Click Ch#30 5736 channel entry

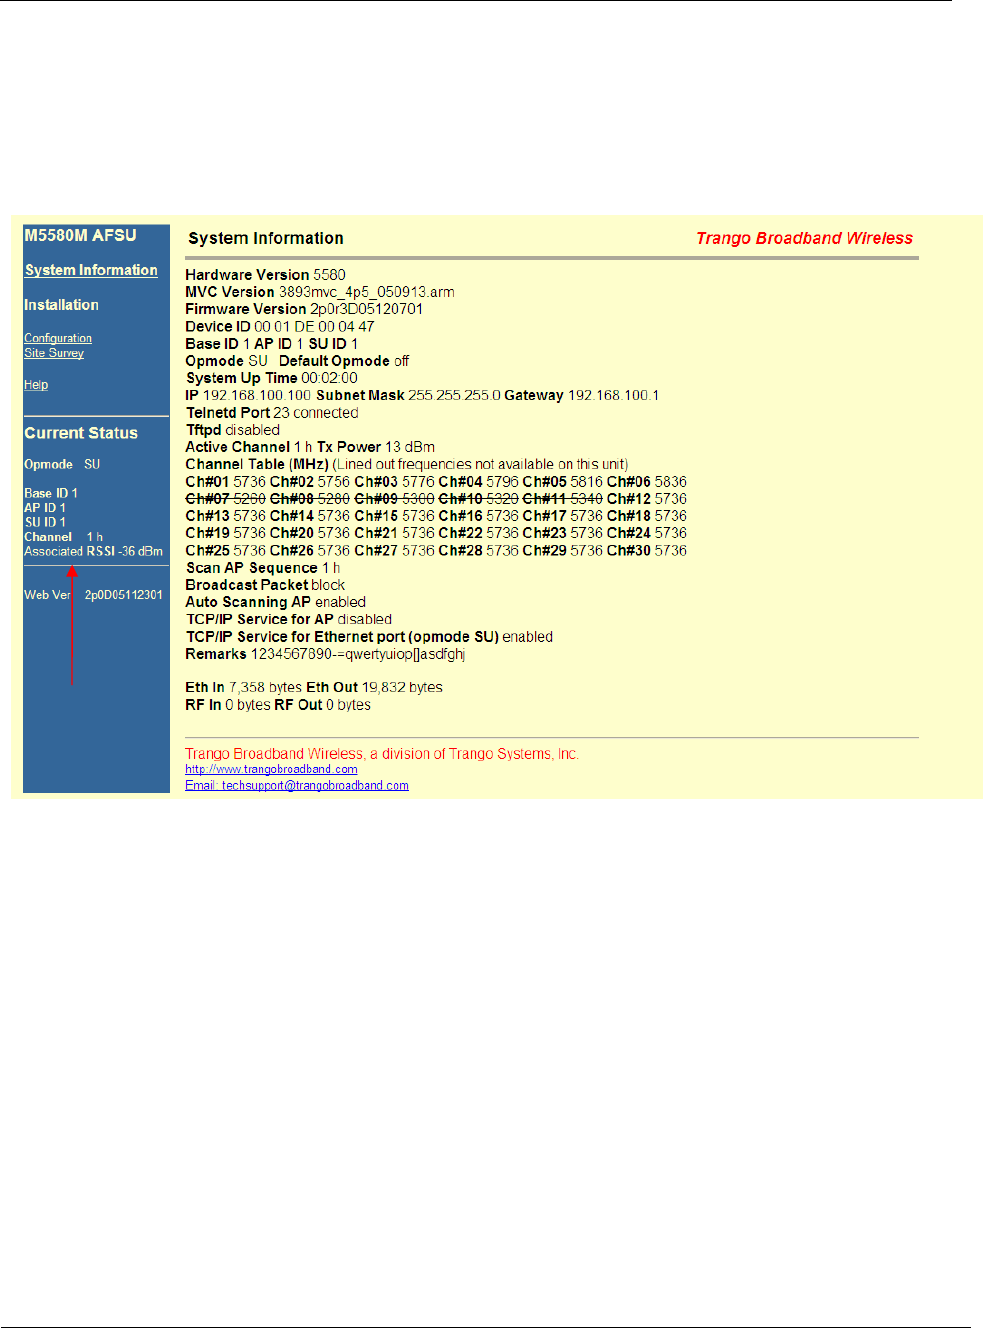coord(647,551)
